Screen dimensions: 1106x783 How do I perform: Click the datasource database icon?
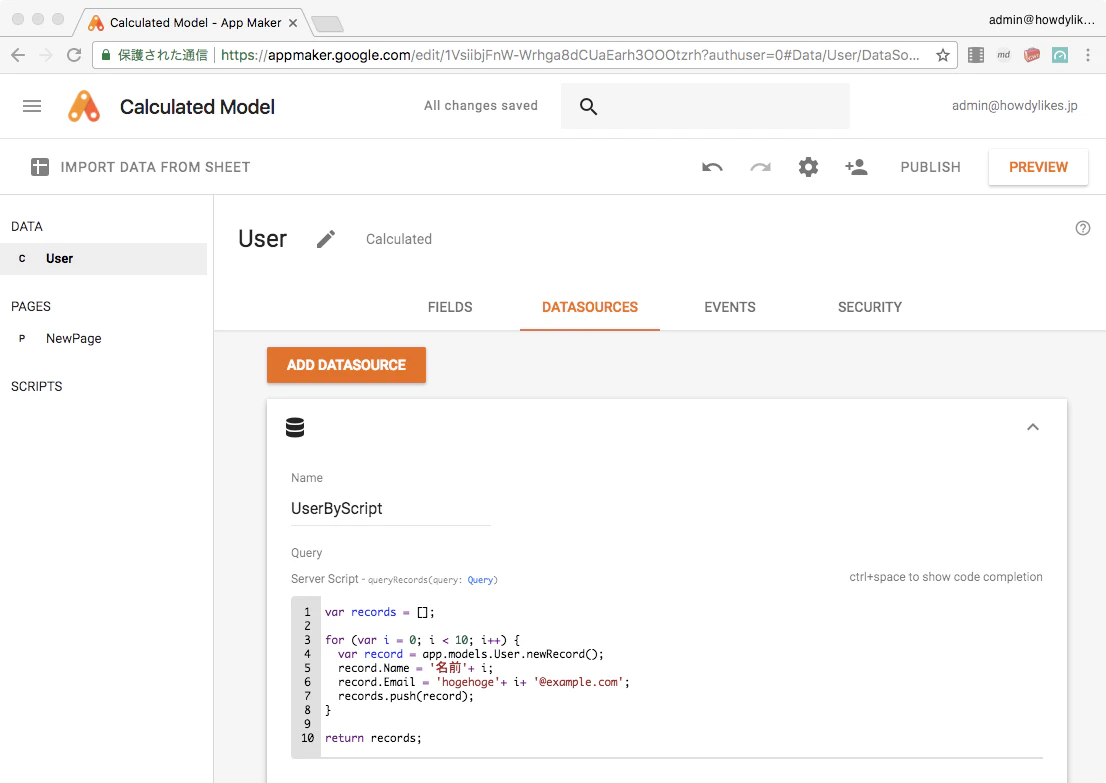point(295,427)
